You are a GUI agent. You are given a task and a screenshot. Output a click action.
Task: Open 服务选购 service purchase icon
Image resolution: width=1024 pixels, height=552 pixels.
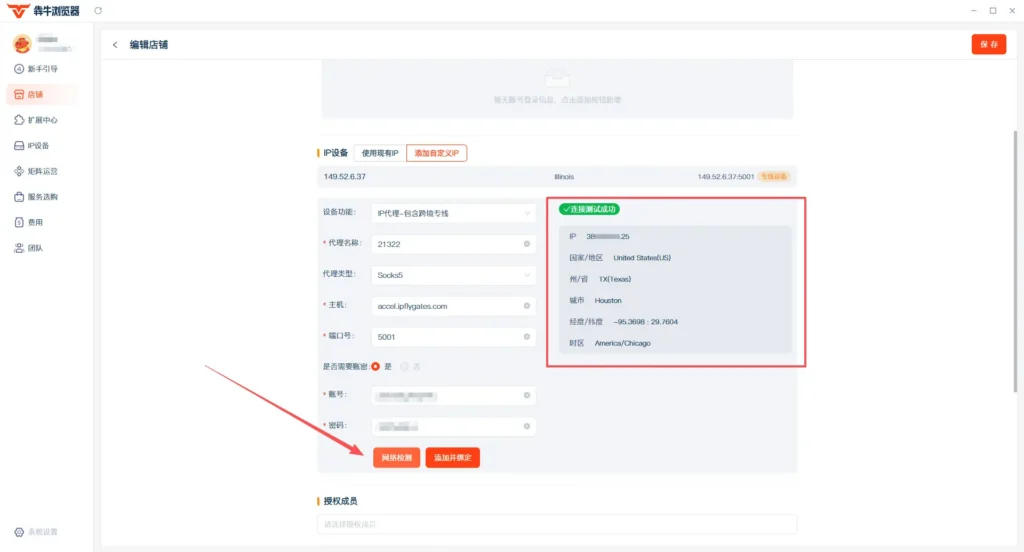pyautogui.click(x=19, y=197)
